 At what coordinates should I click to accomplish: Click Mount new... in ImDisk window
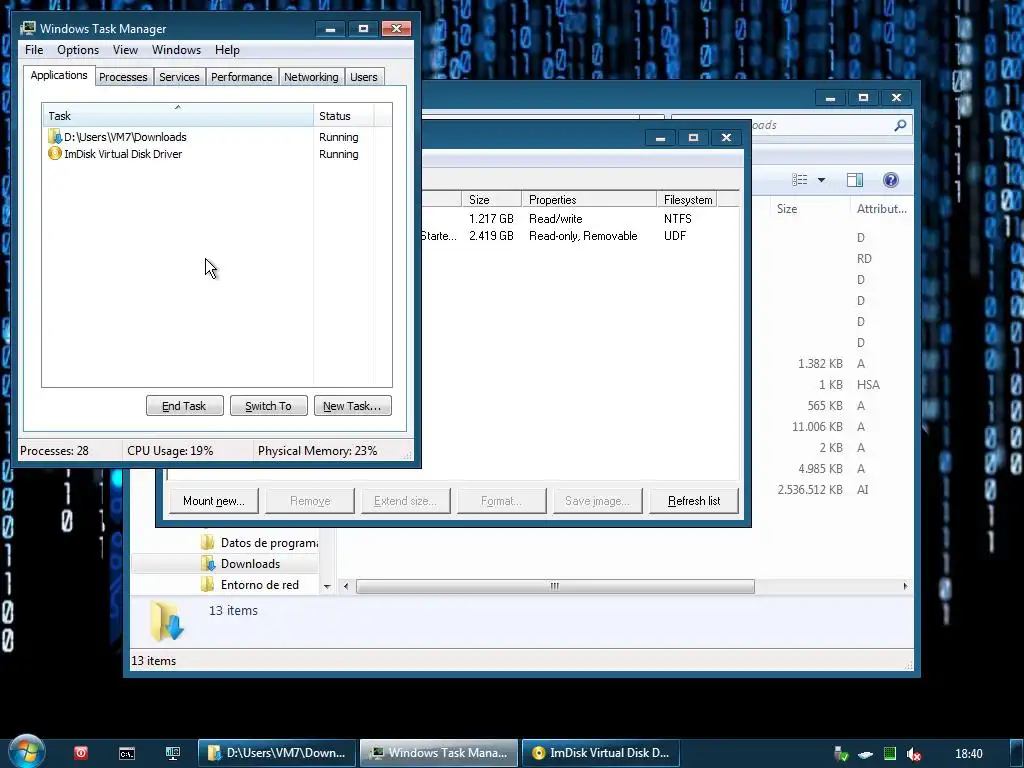(x=214, y=501)
